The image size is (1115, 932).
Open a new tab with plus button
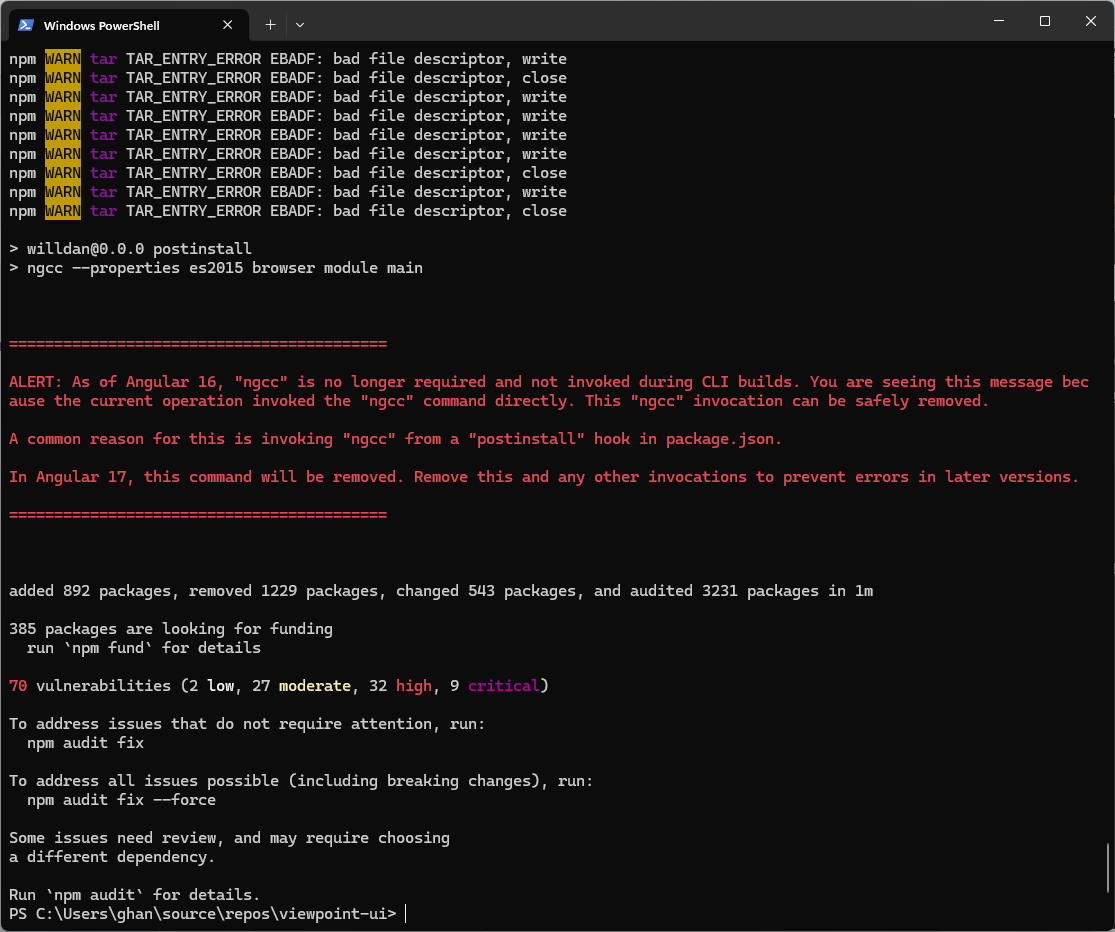(270, 25)
